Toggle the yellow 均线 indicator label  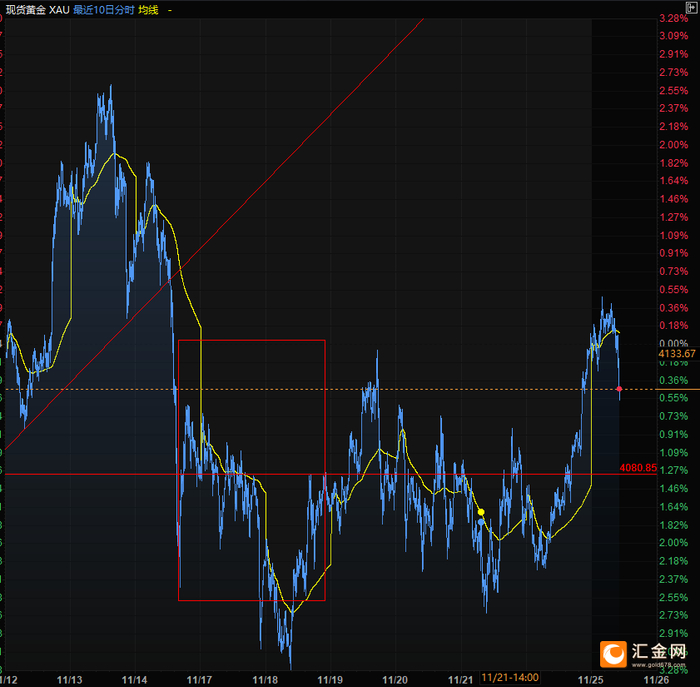coord(148,10)
